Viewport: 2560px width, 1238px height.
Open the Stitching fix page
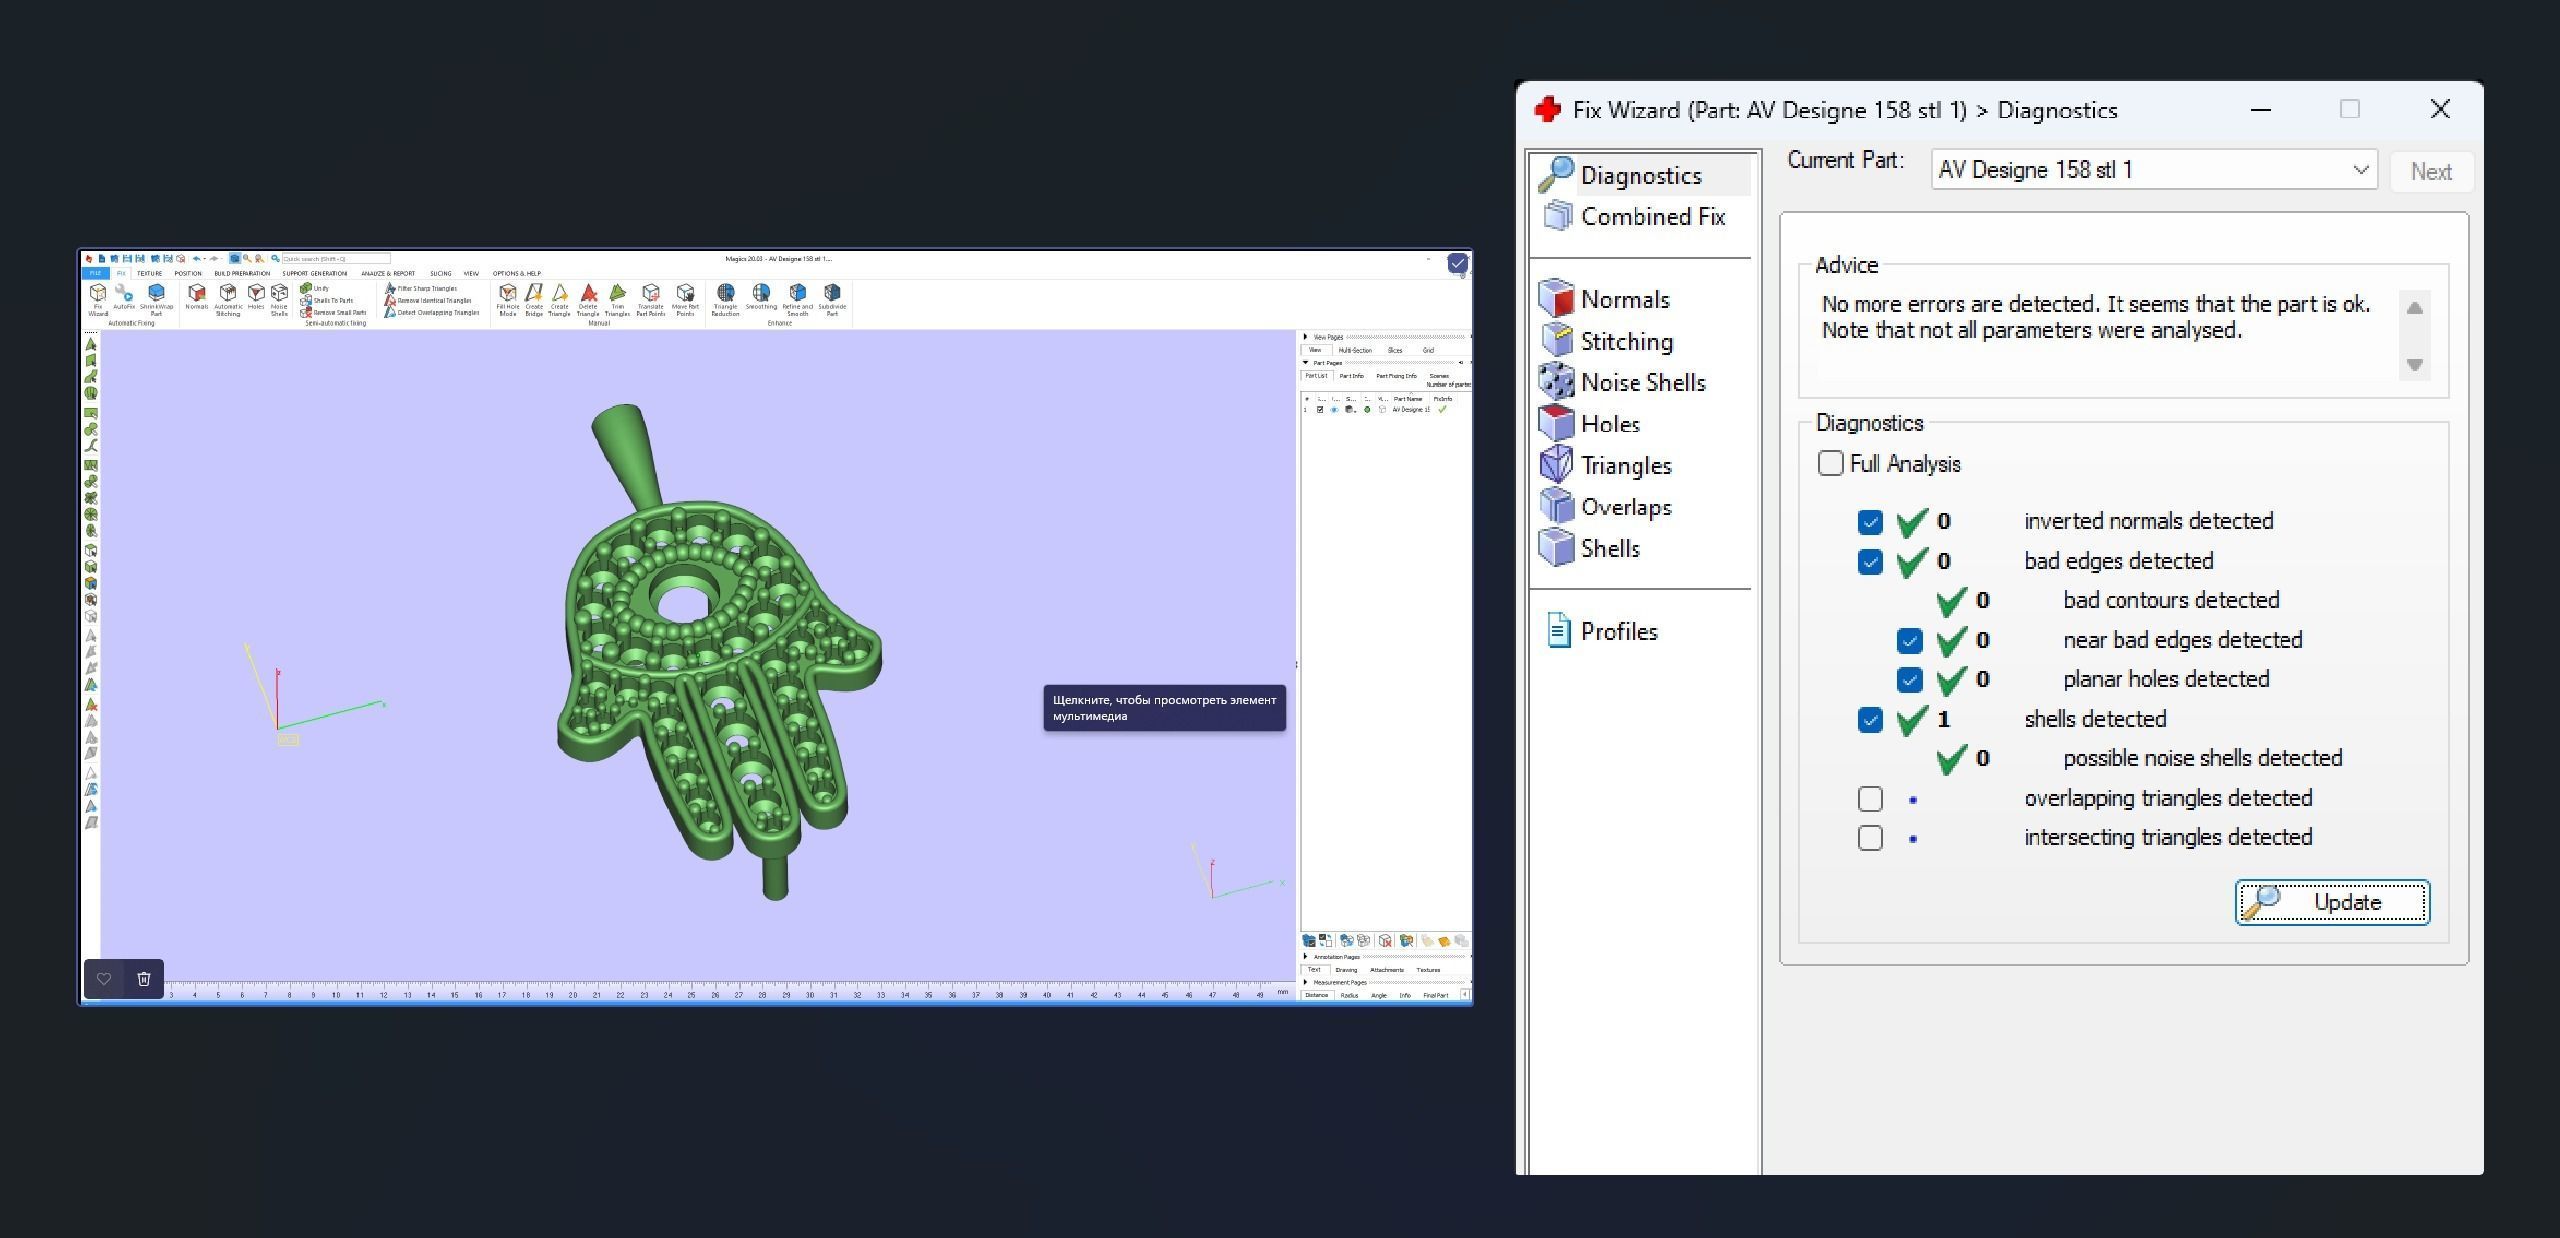(x=1626, y=342)
